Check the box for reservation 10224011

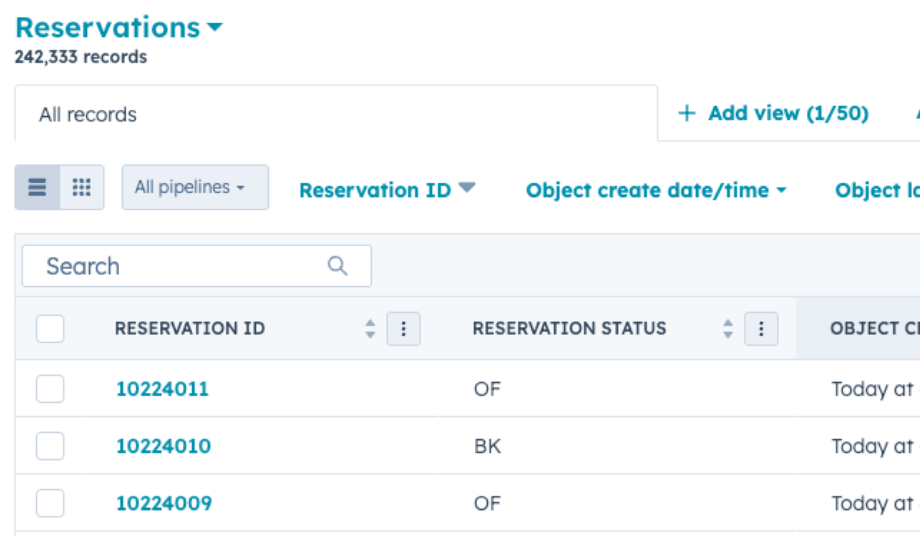tap(50, 388)
